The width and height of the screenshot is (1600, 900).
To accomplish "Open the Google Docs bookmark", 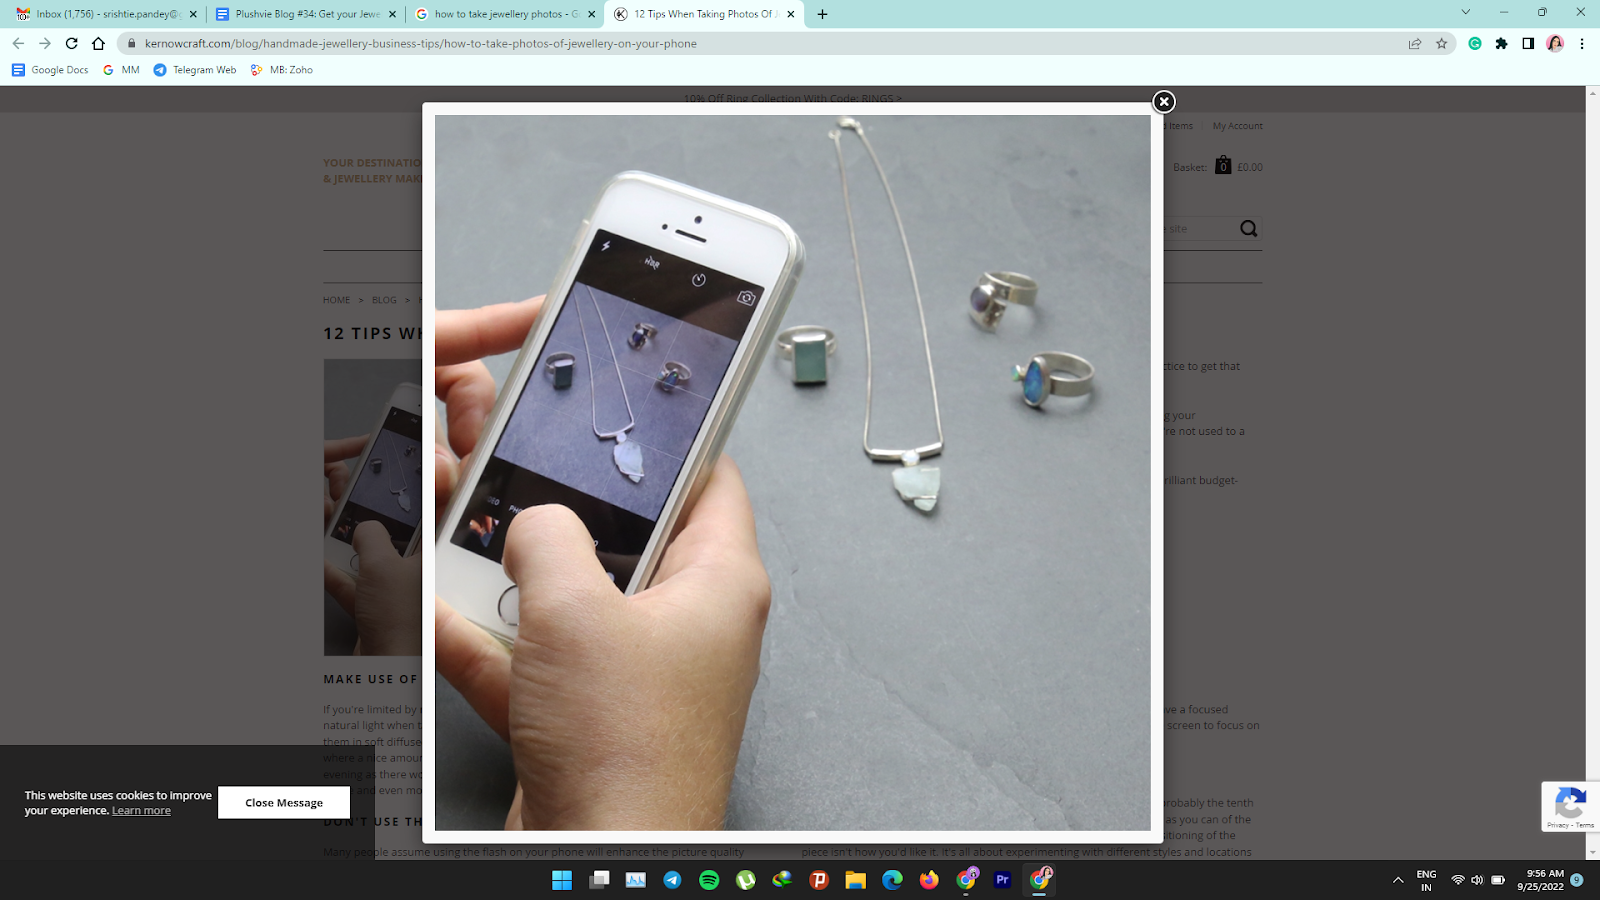I will click(x=50, y=70).
